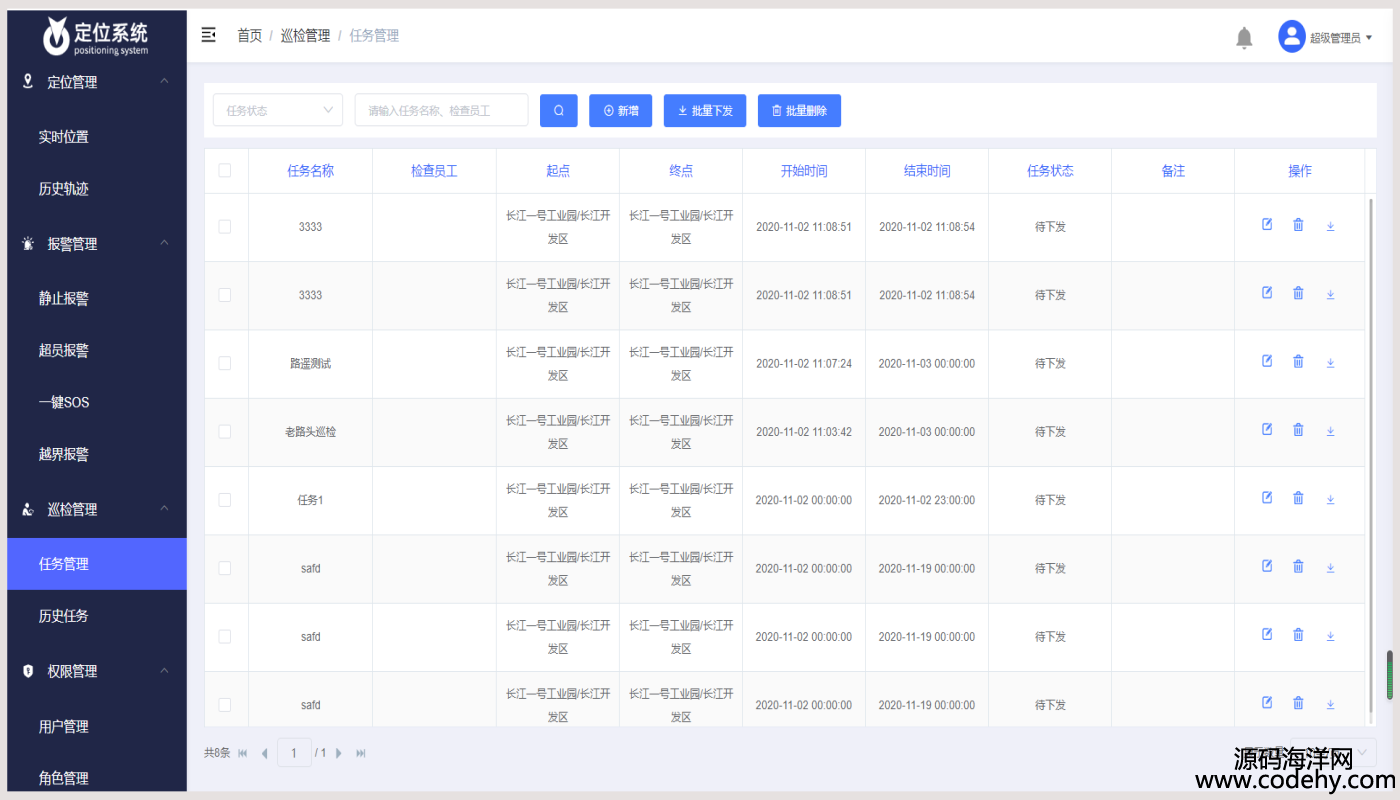1400x800 pixels.
Task: Select the checkbox beside 任务1
Action: [225, 500]
